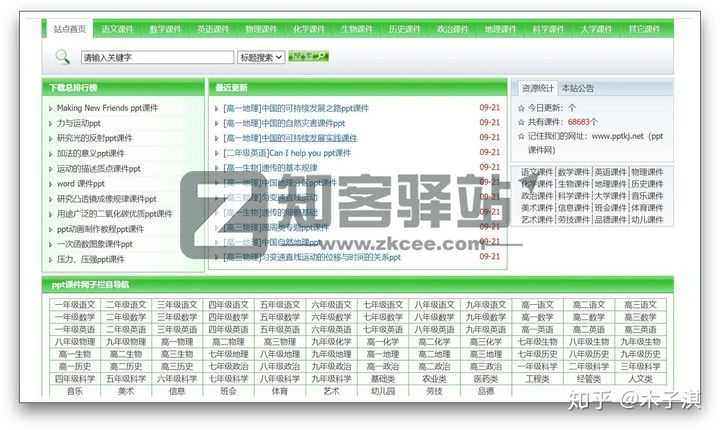Select 一年级语文 in the category table
Viewport: 720px width, 430px height.
(x=75, y=305)
